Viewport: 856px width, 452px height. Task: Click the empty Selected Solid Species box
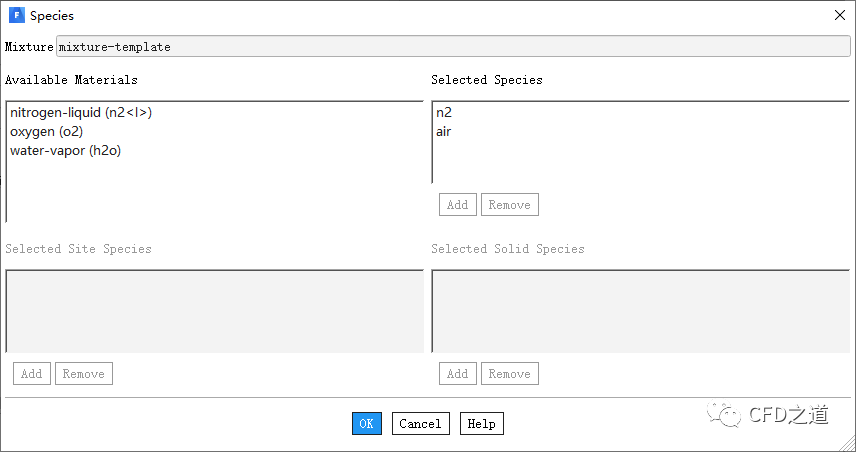click(640, 310)
